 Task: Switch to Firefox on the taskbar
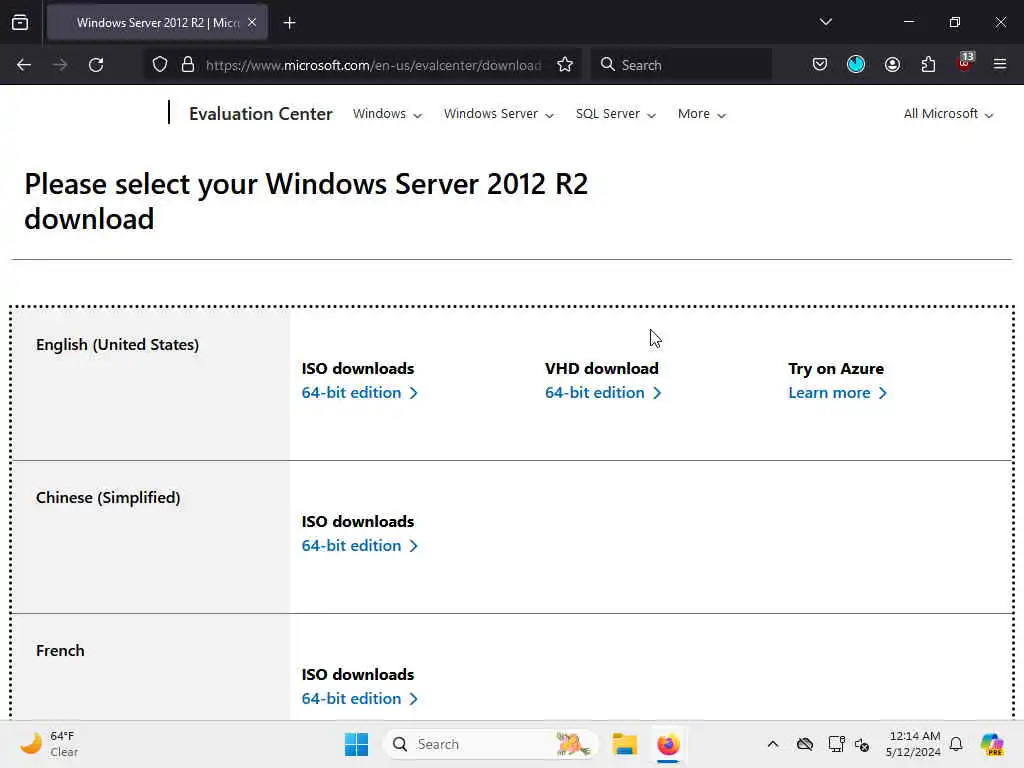click(x=668, y=744)
